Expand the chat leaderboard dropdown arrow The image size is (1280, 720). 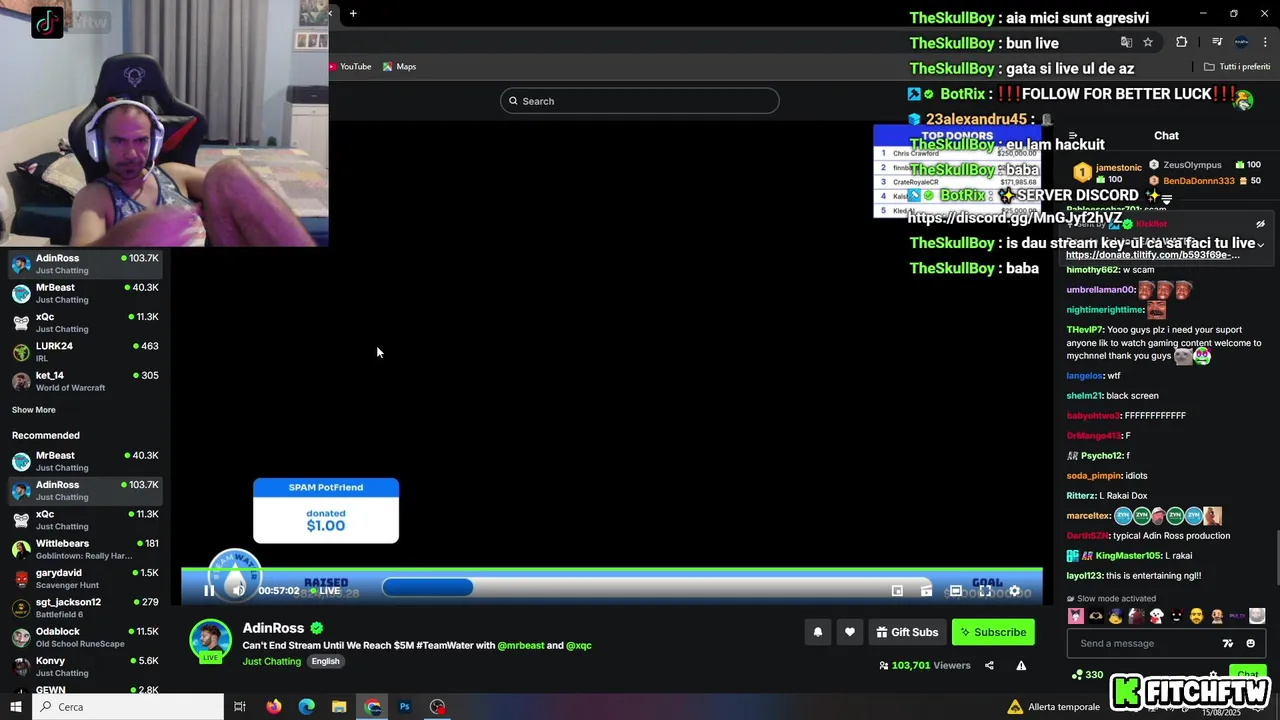pyautogui.click(x=1167, y=199)
